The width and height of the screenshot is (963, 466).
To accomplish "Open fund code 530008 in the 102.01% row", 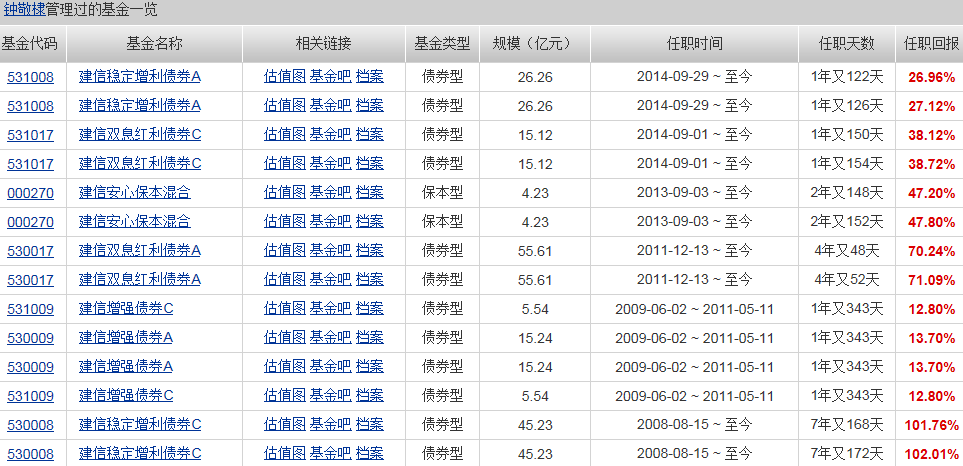I will 30,454.
